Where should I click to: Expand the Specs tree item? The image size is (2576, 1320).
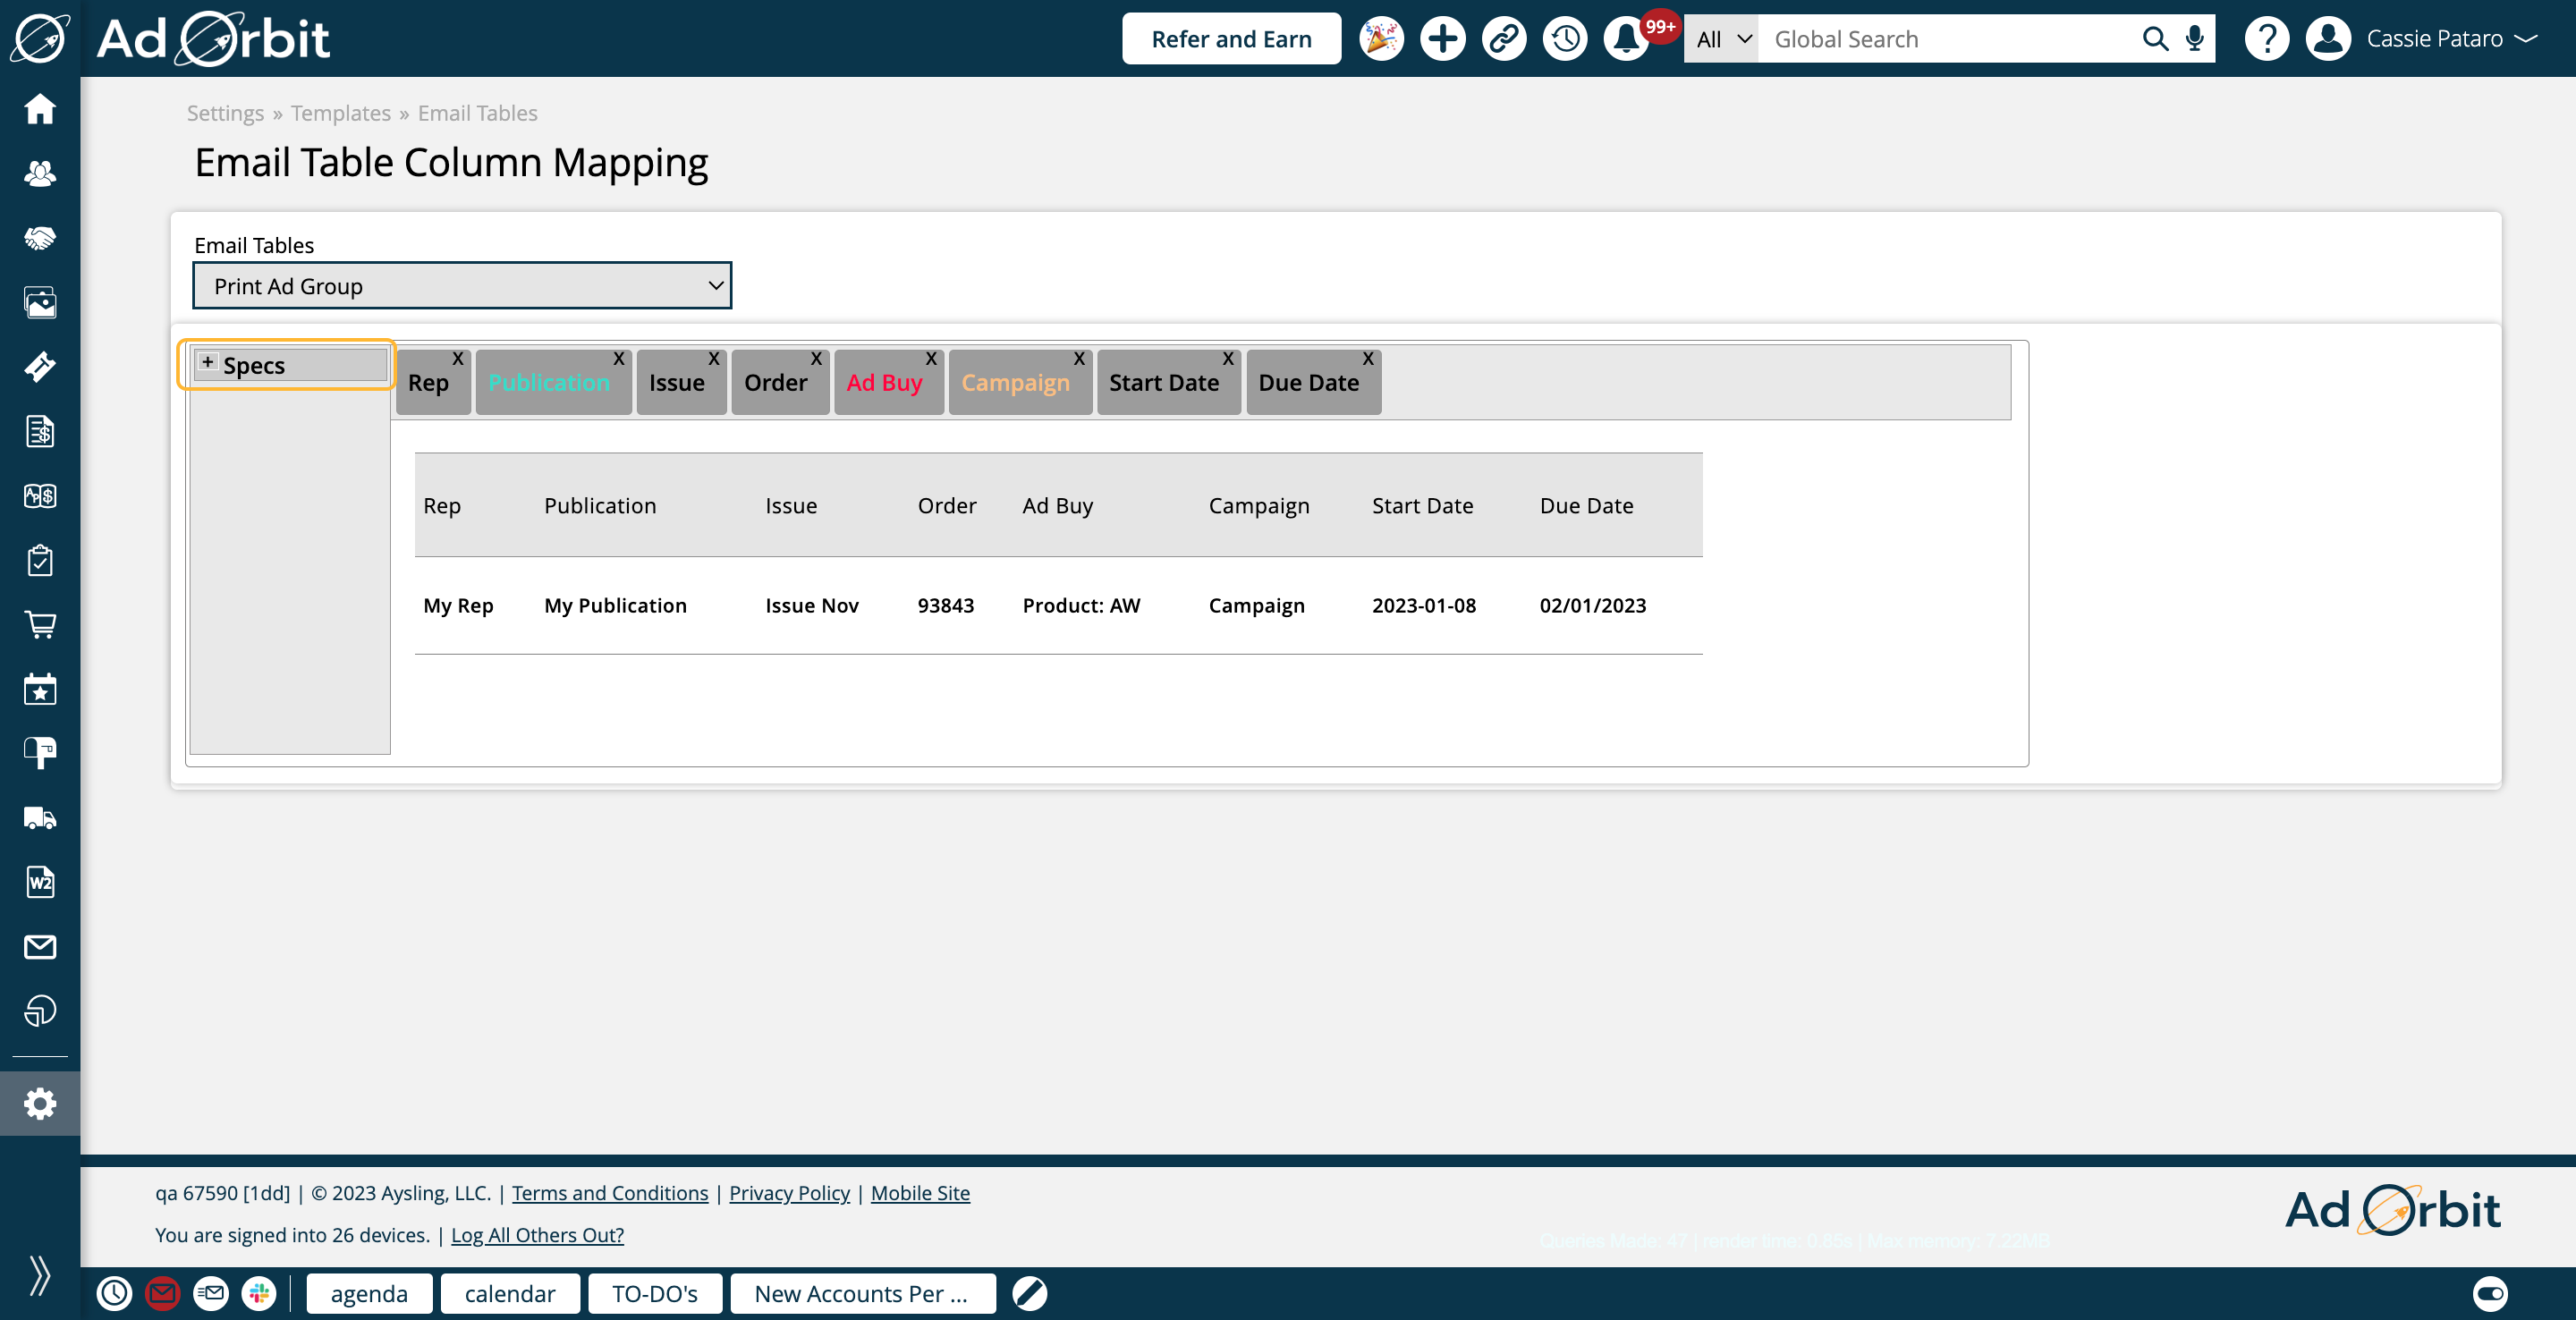(207, 362)
